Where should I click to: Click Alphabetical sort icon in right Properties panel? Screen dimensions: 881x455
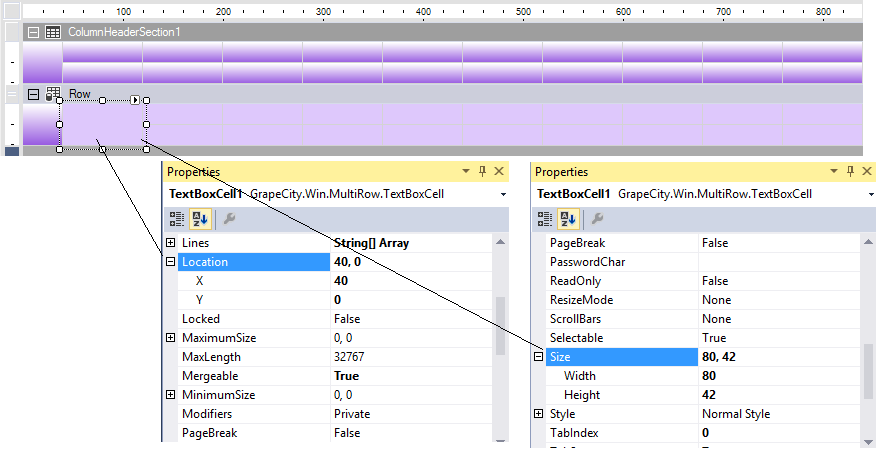coord(567,218)
